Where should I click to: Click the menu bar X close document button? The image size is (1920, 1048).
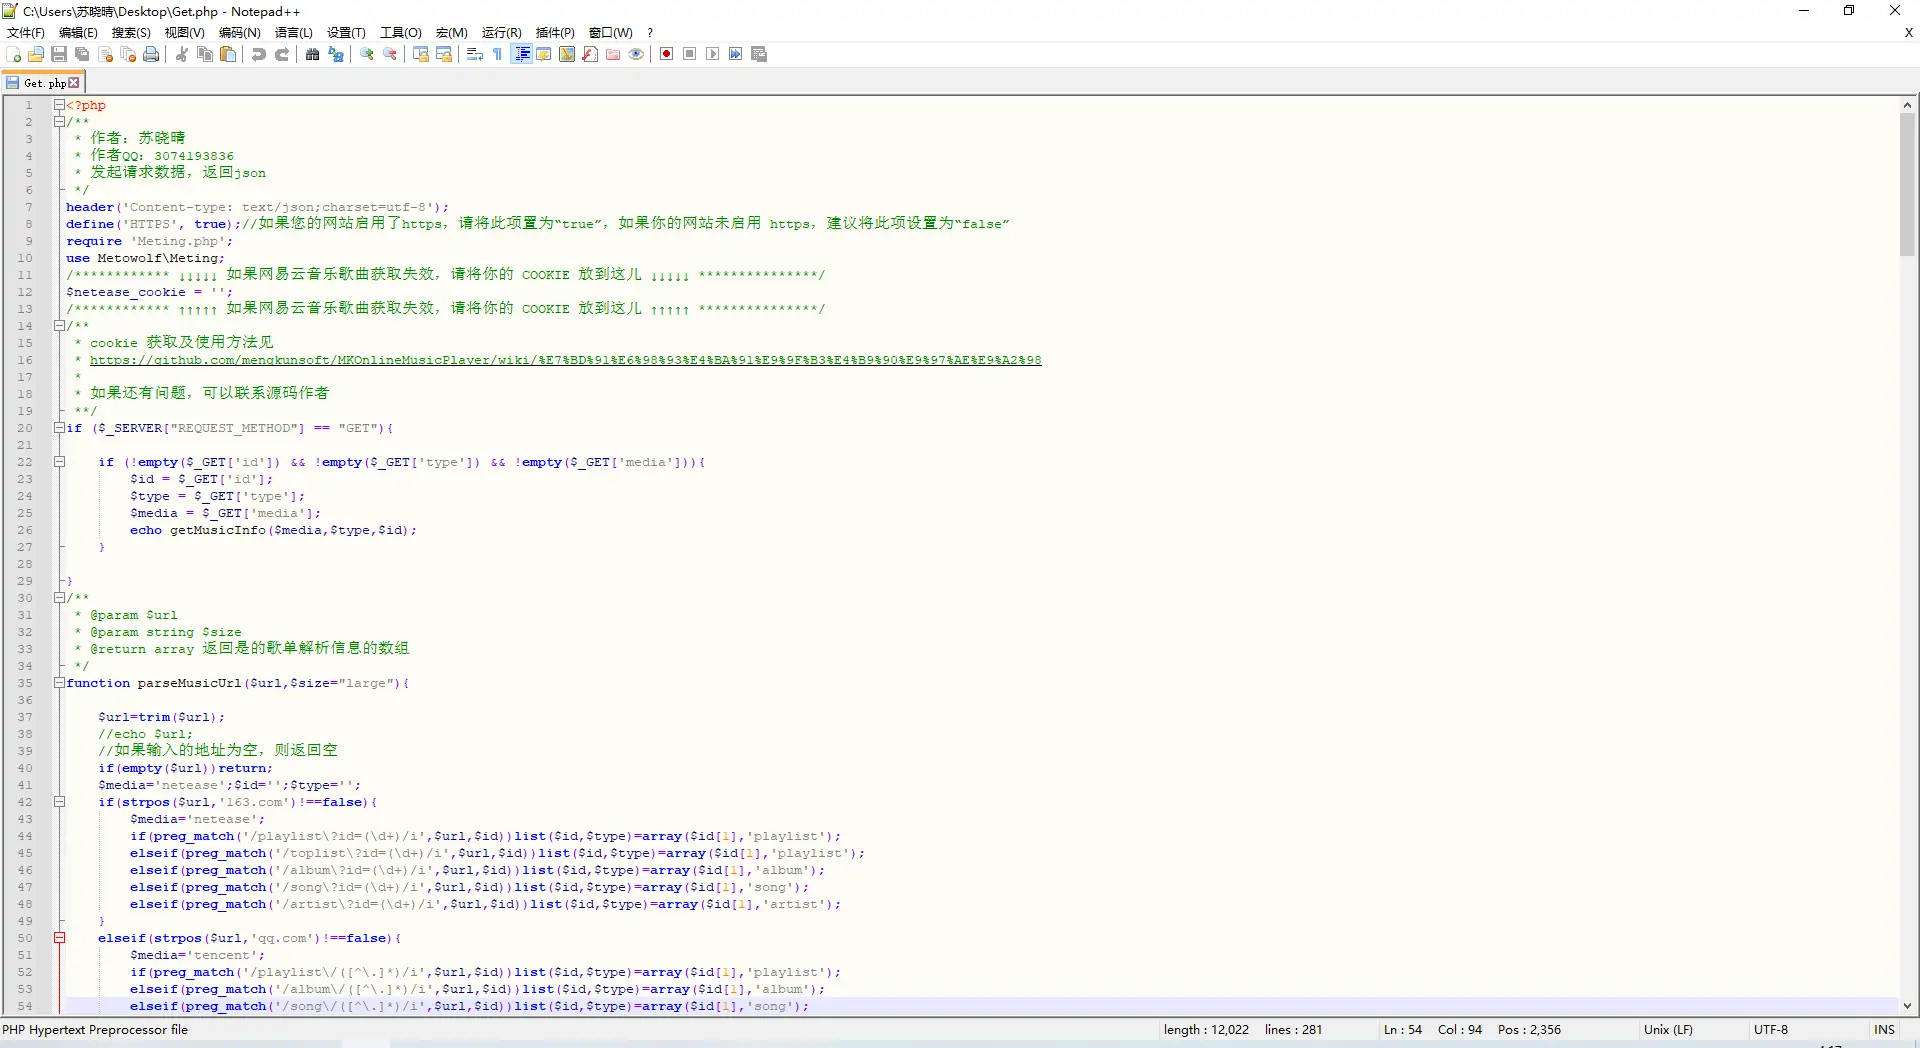point(1908,32)
